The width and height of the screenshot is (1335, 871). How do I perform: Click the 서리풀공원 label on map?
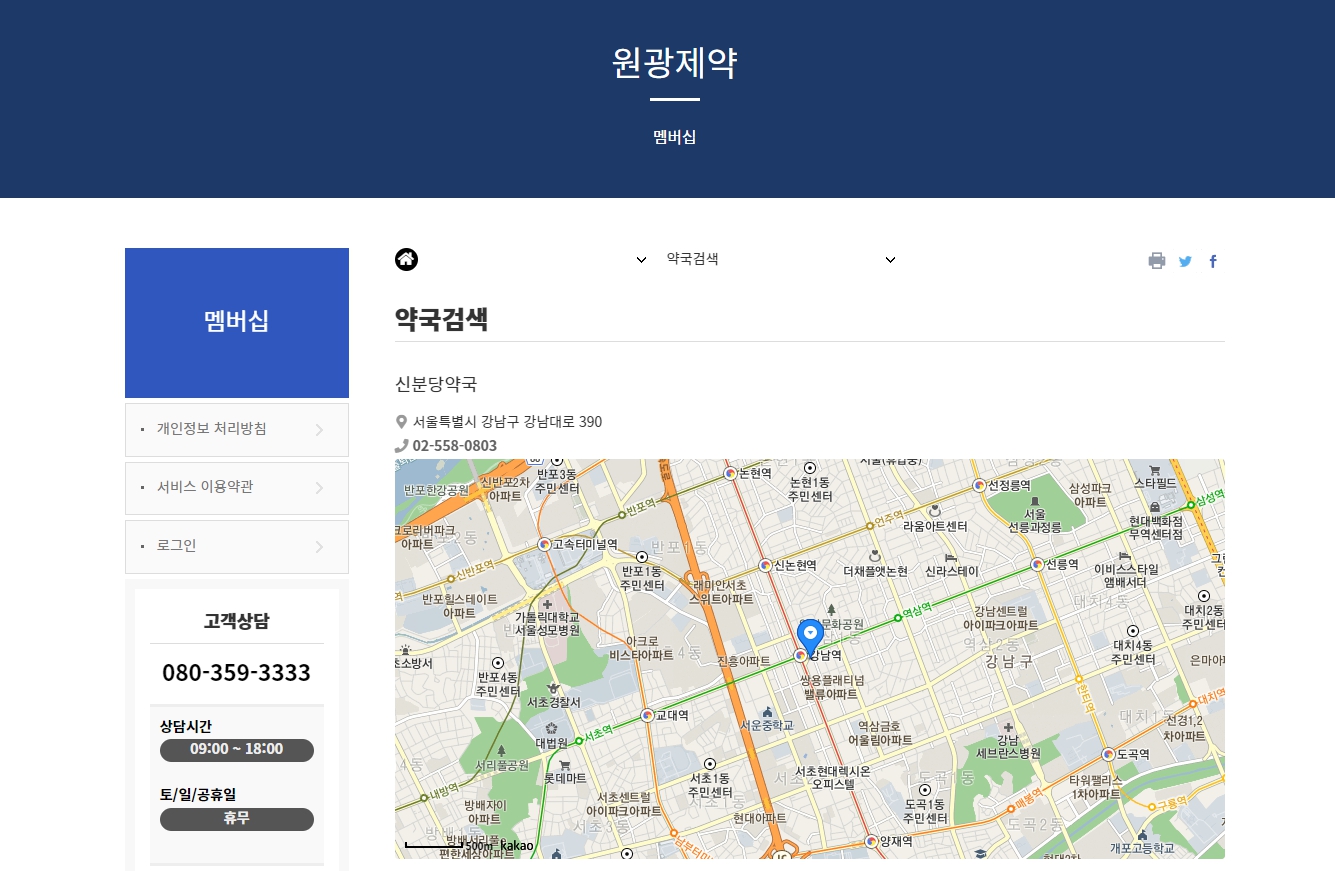[502, 765]
